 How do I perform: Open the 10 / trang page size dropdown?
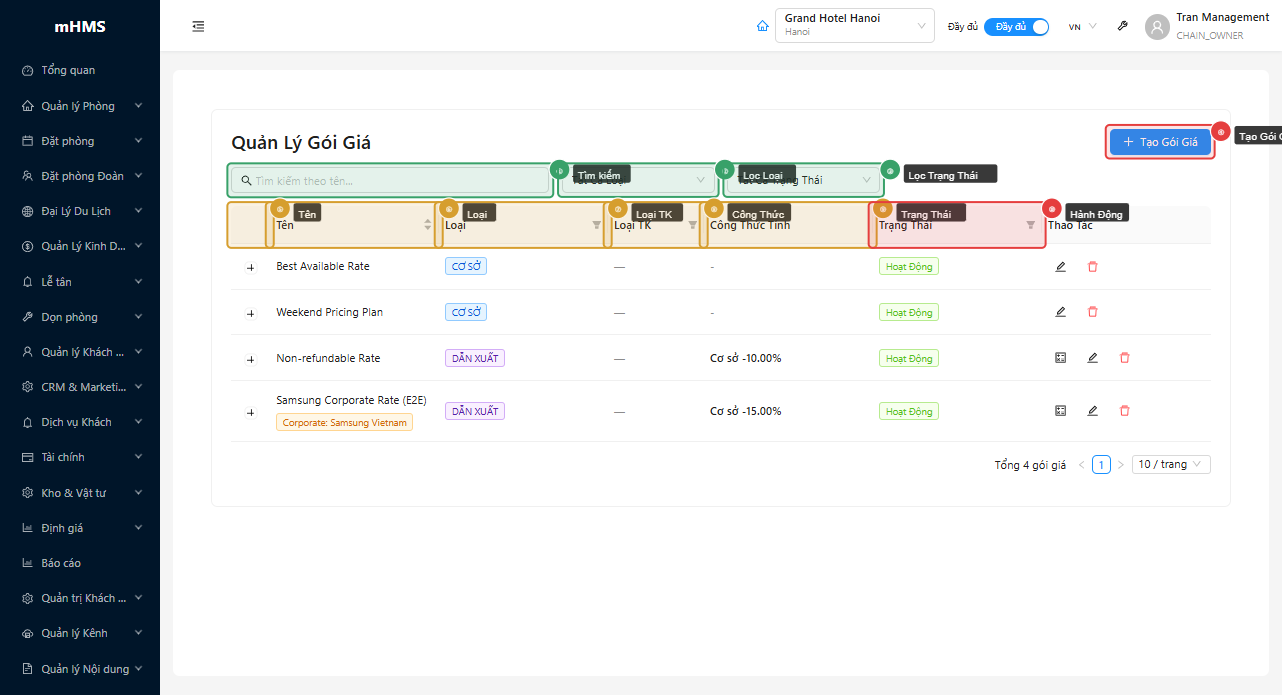click(1170, 465)
